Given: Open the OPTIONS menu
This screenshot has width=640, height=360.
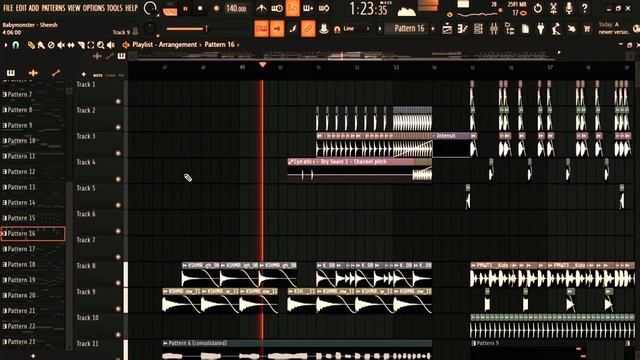Looking at the screenshot, I should pos(93,8).
